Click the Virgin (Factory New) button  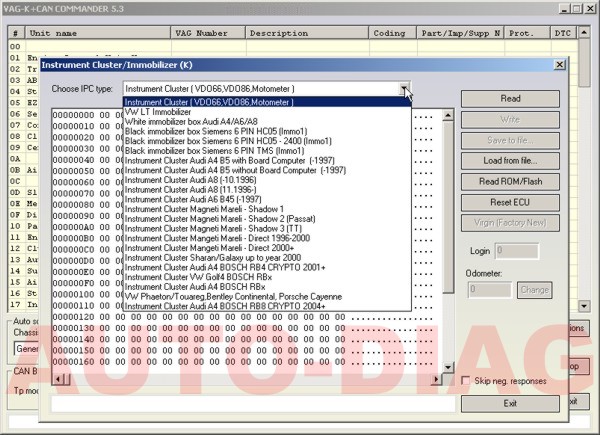pos(510,223)
